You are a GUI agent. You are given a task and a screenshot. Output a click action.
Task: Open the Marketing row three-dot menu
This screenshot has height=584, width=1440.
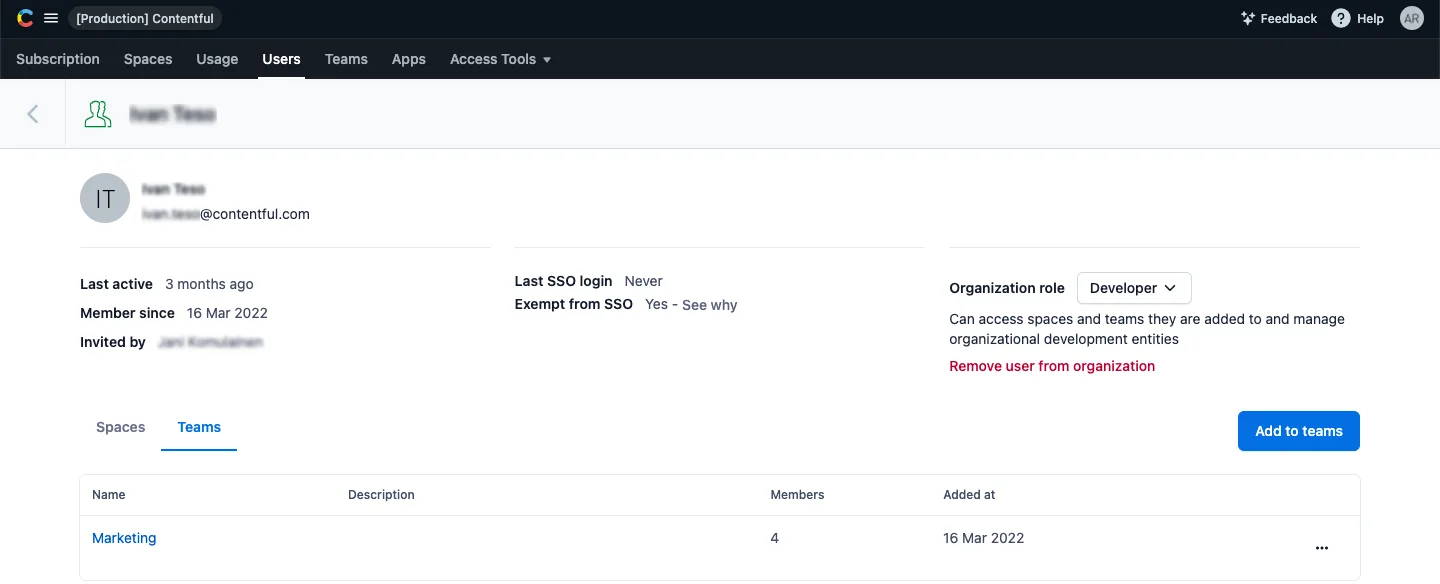[x=1322, y=548]
